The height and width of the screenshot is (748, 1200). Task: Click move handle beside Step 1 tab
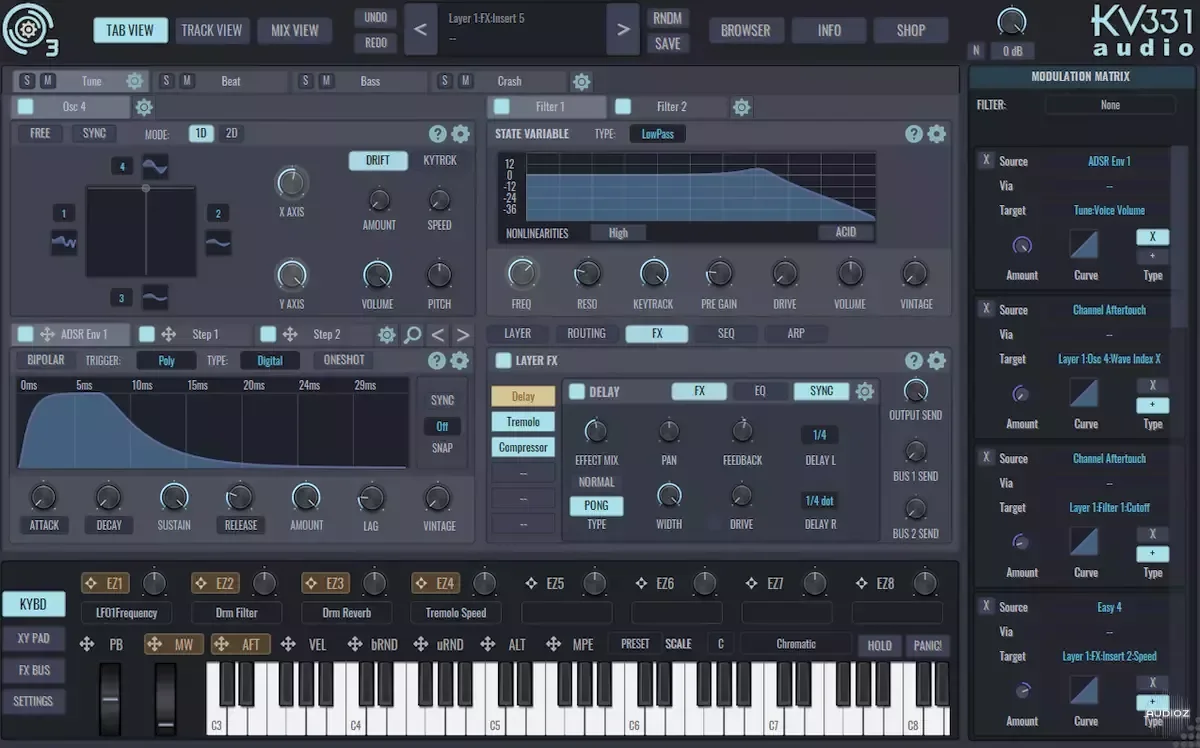pos(168,334)
